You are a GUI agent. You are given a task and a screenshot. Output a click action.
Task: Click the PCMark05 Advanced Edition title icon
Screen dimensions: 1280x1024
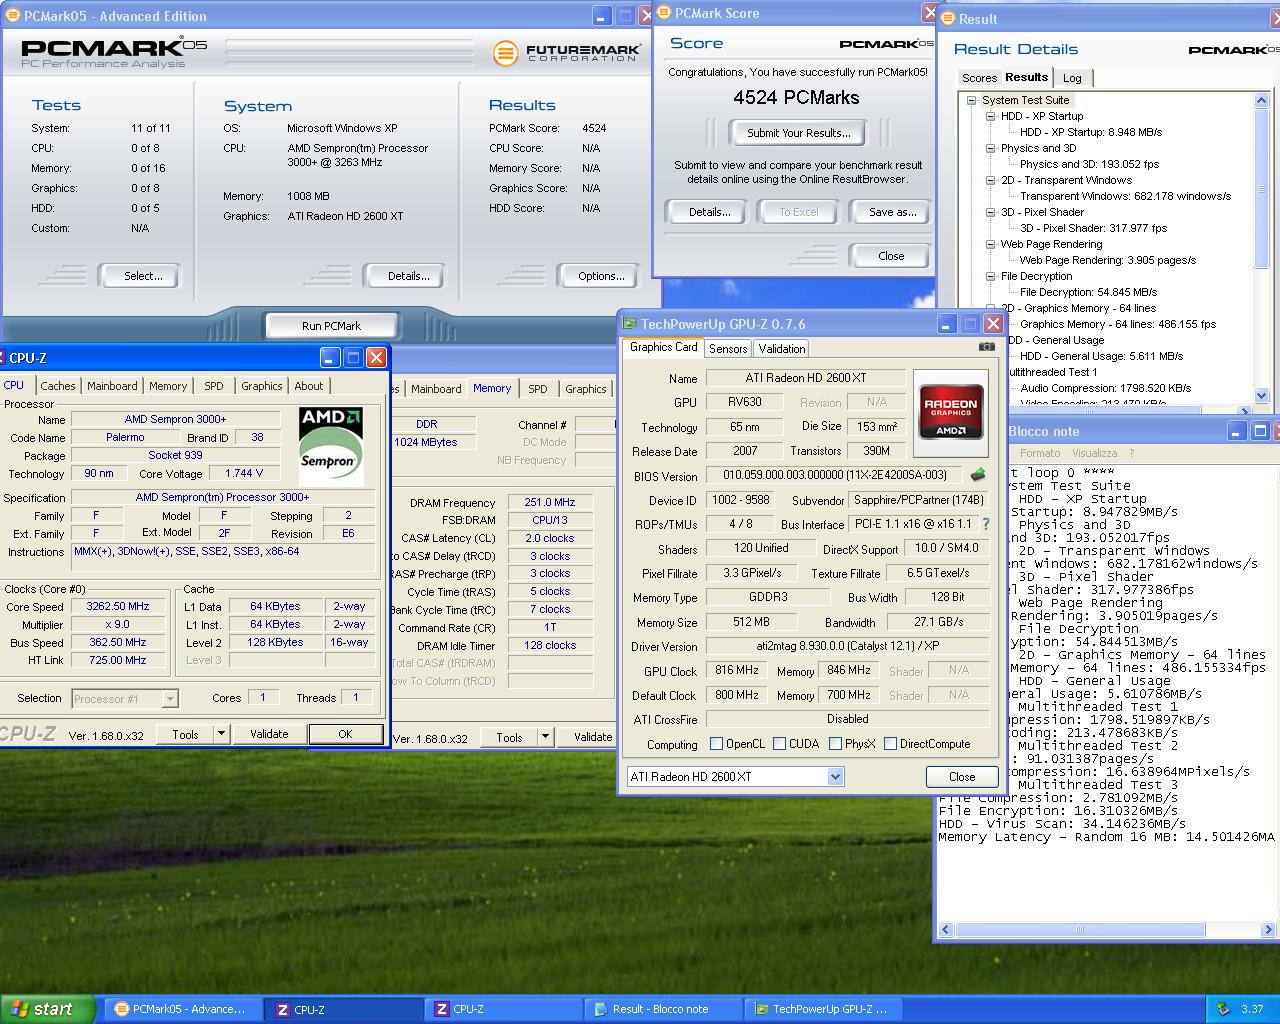click(11, 16)
